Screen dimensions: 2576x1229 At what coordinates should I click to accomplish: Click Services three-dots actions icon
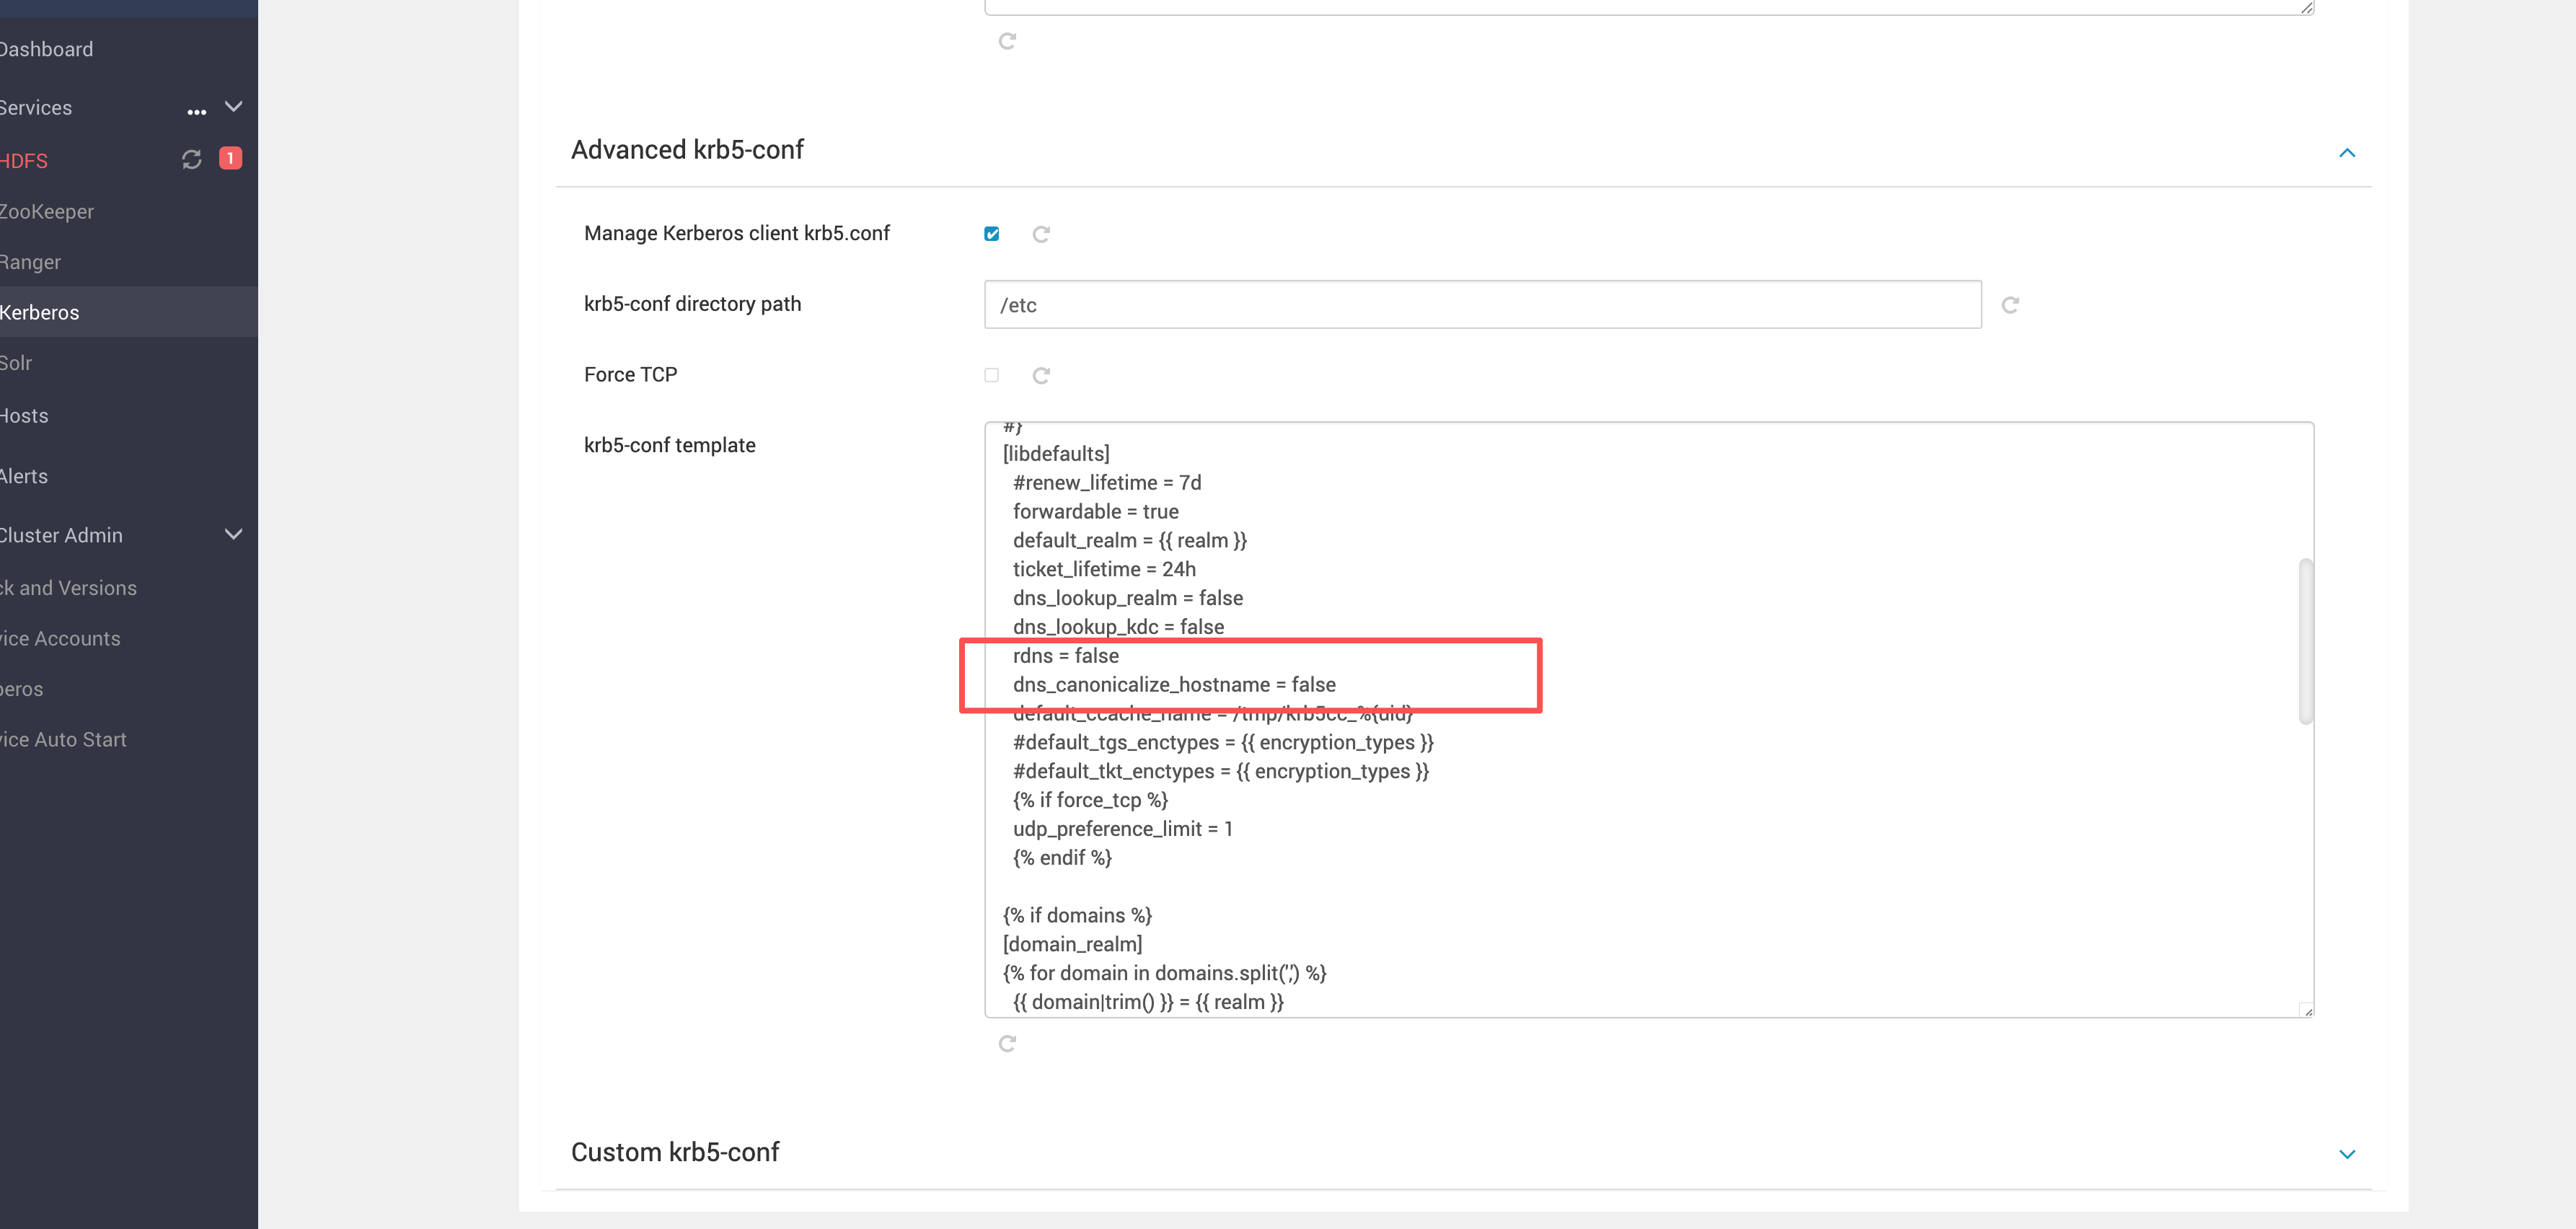tap(196, 111)
